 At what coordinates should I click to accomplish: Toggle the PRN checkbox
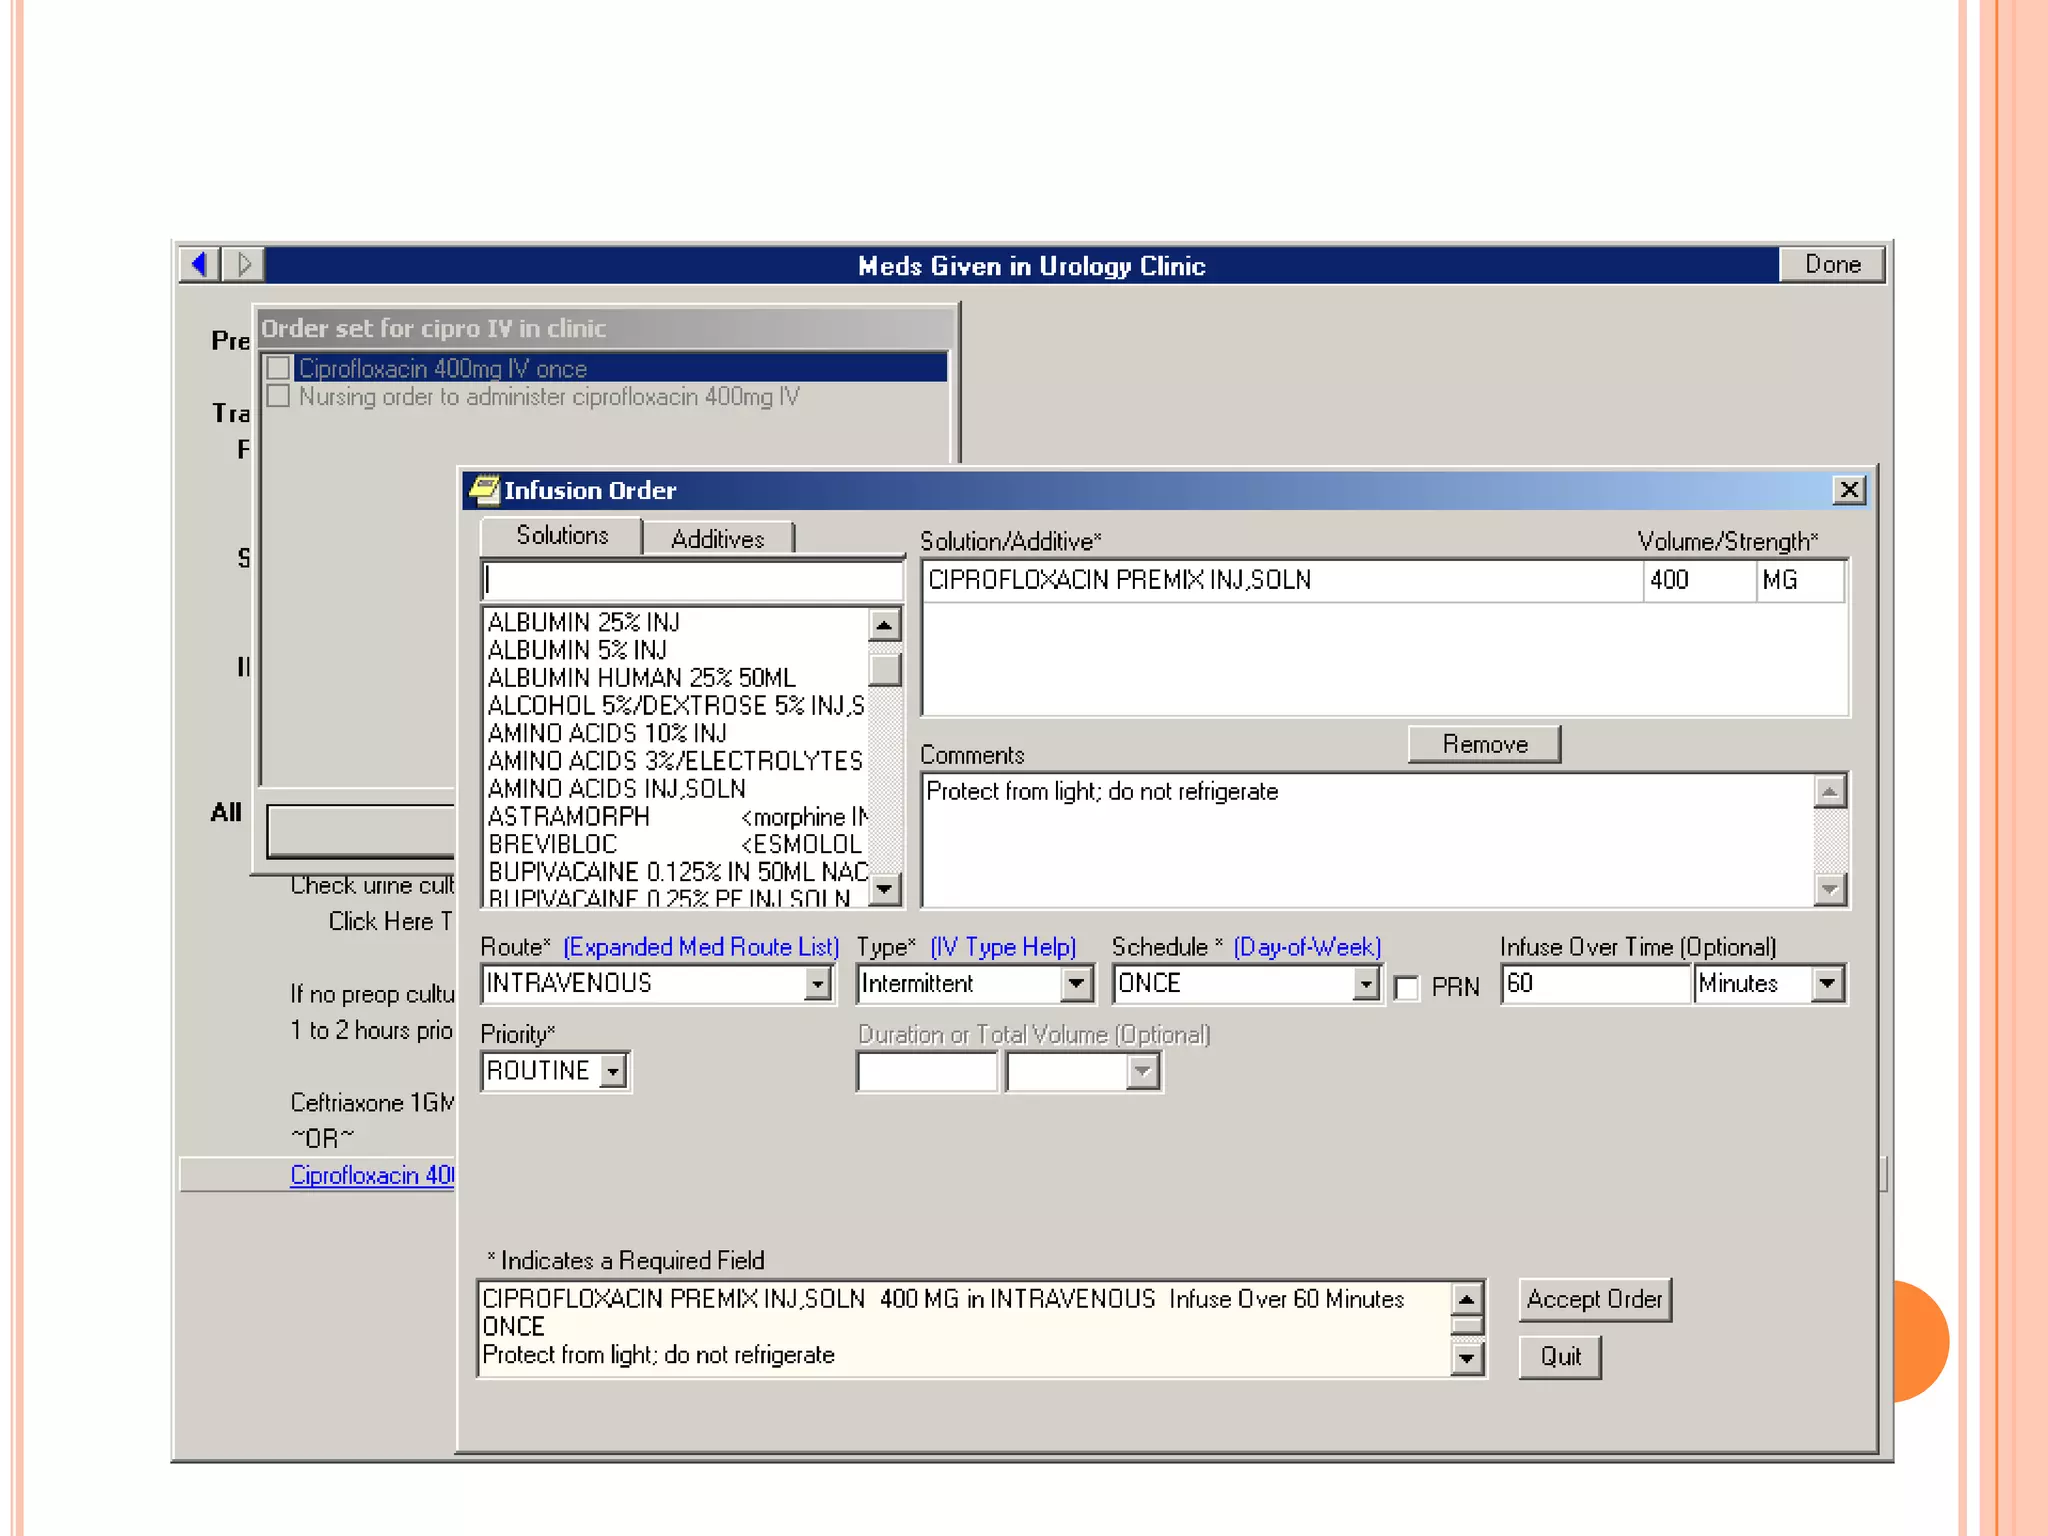pos(1407,988)
